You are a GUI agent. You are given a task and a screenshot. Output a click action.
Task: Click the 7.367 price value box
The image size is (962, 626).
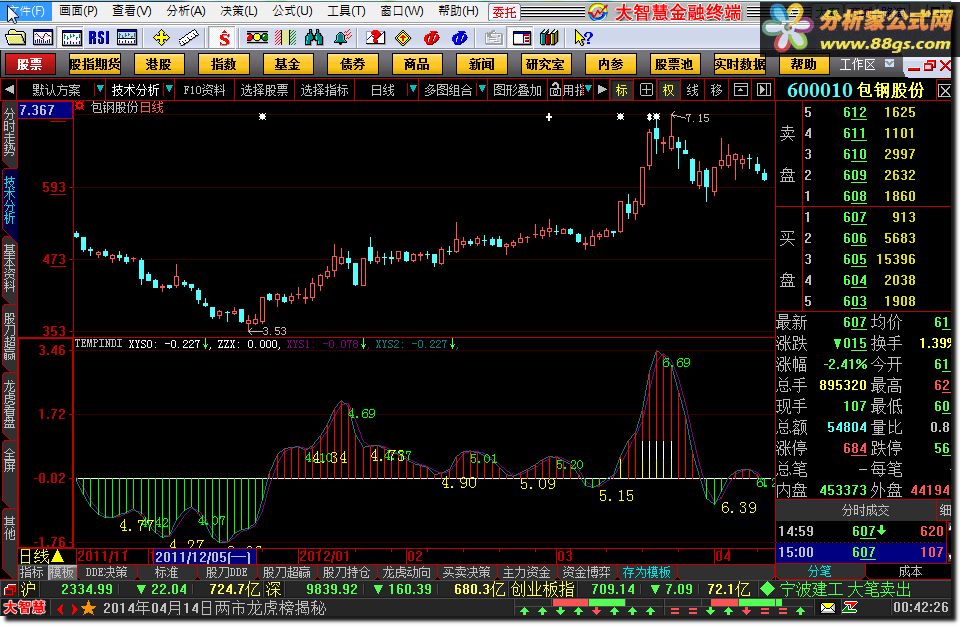[45, 110]
